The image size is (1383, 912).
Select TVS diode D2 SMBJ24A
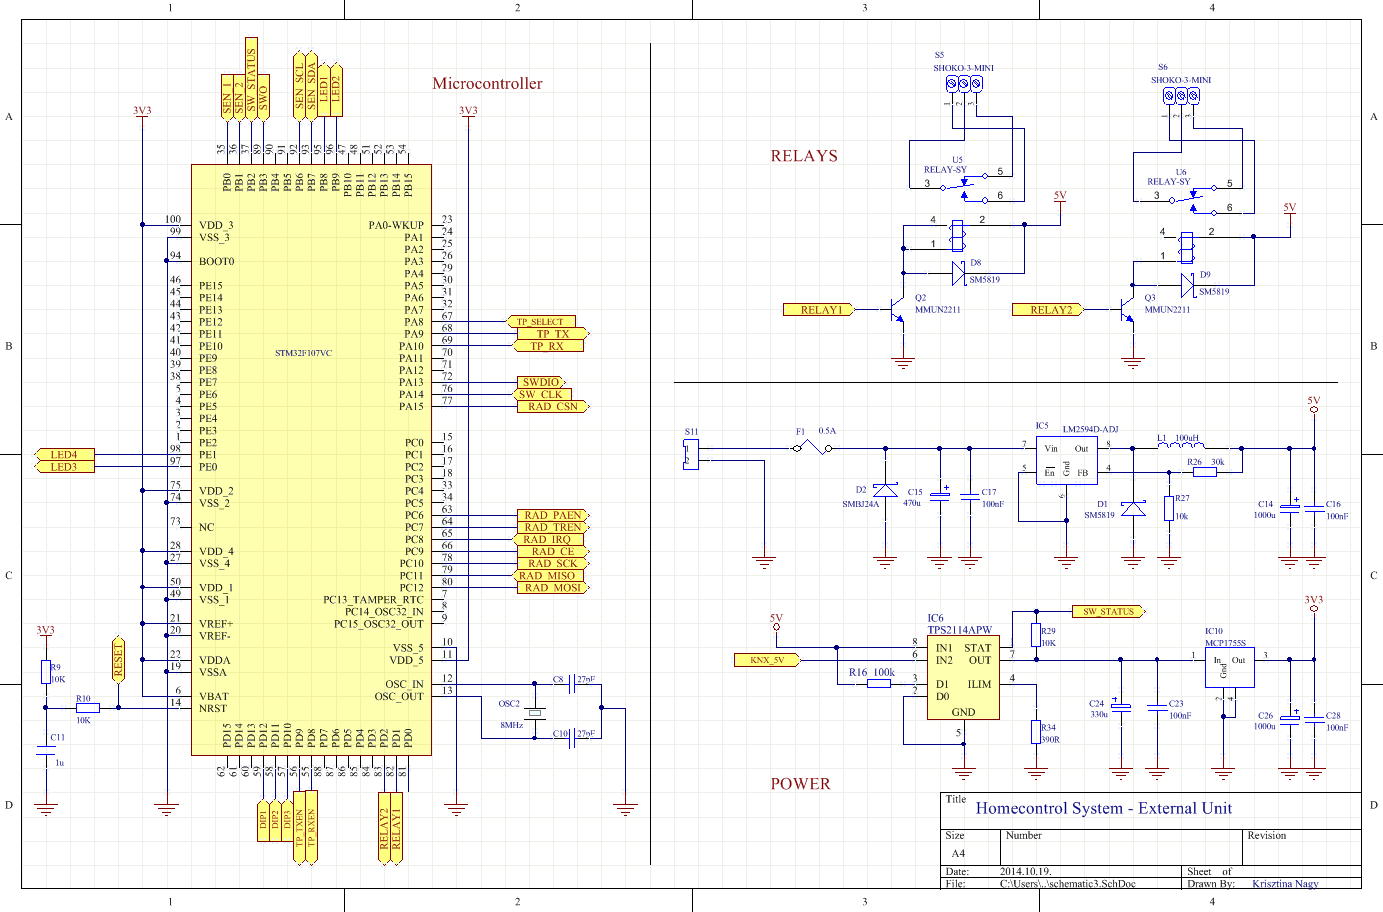[x=885, y=490]
